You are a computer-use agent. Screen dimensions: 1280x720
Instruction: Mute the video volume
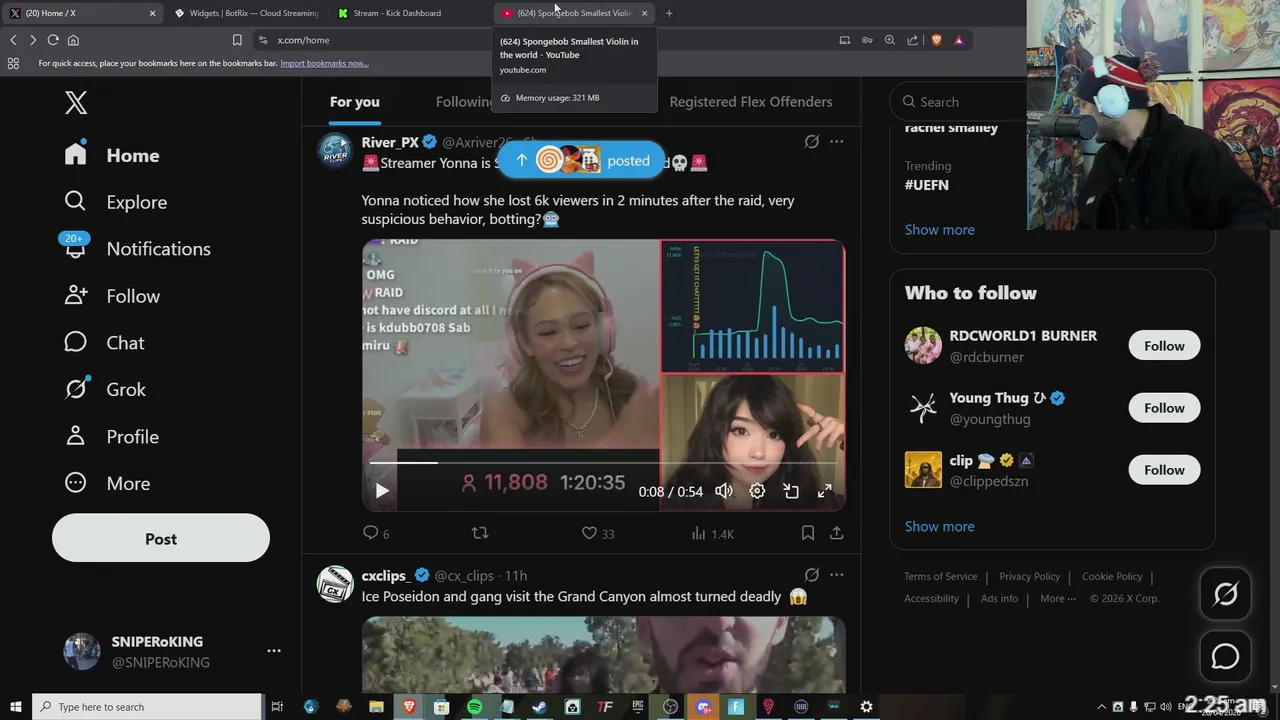pos(724,491)
